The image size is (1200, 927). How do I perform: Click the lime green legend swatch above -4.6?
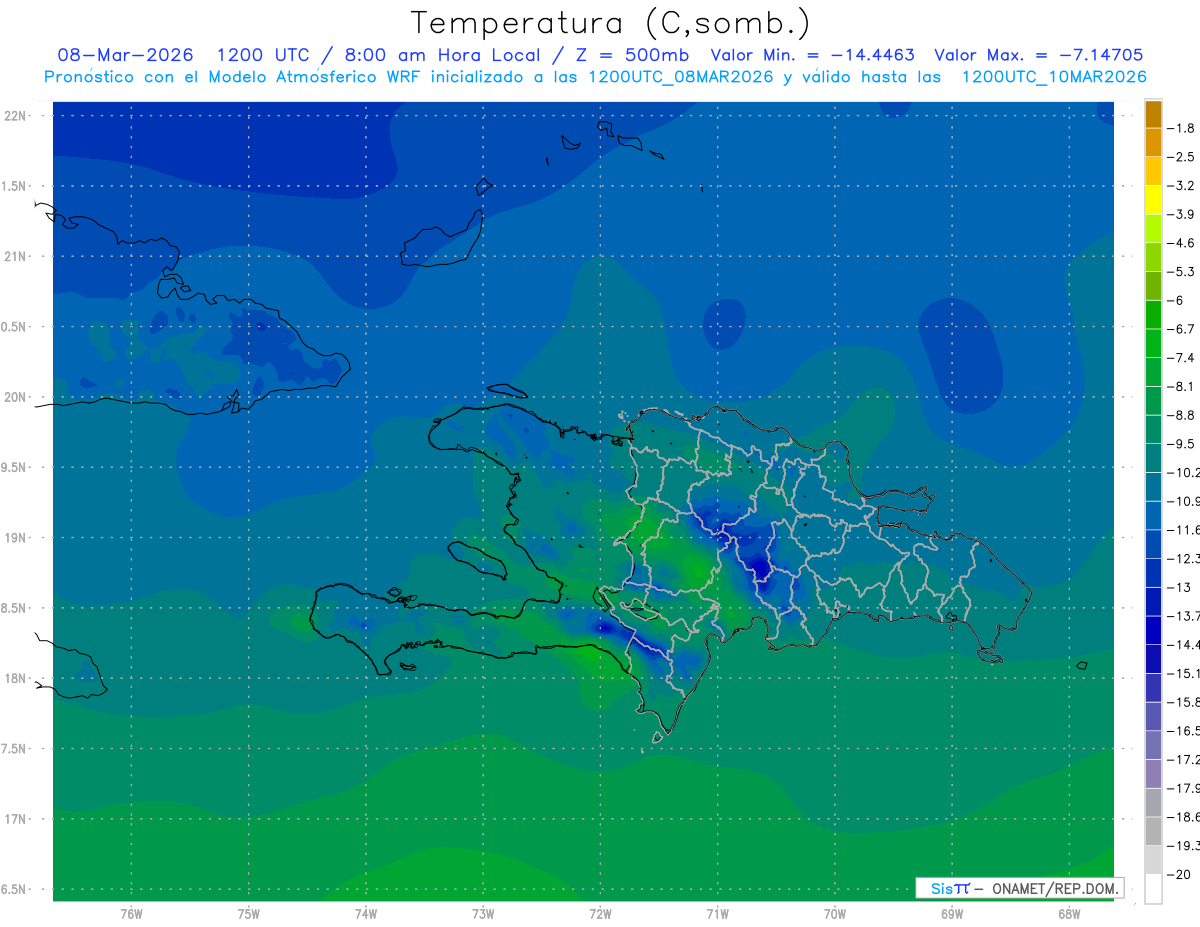(1153, 229)
